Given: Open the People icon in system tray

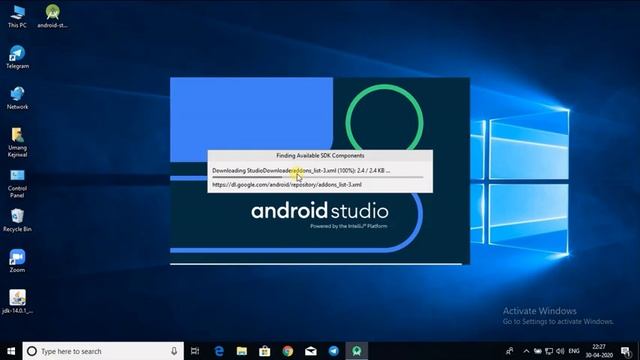Looking at the screenshot, I should [509, 351].
